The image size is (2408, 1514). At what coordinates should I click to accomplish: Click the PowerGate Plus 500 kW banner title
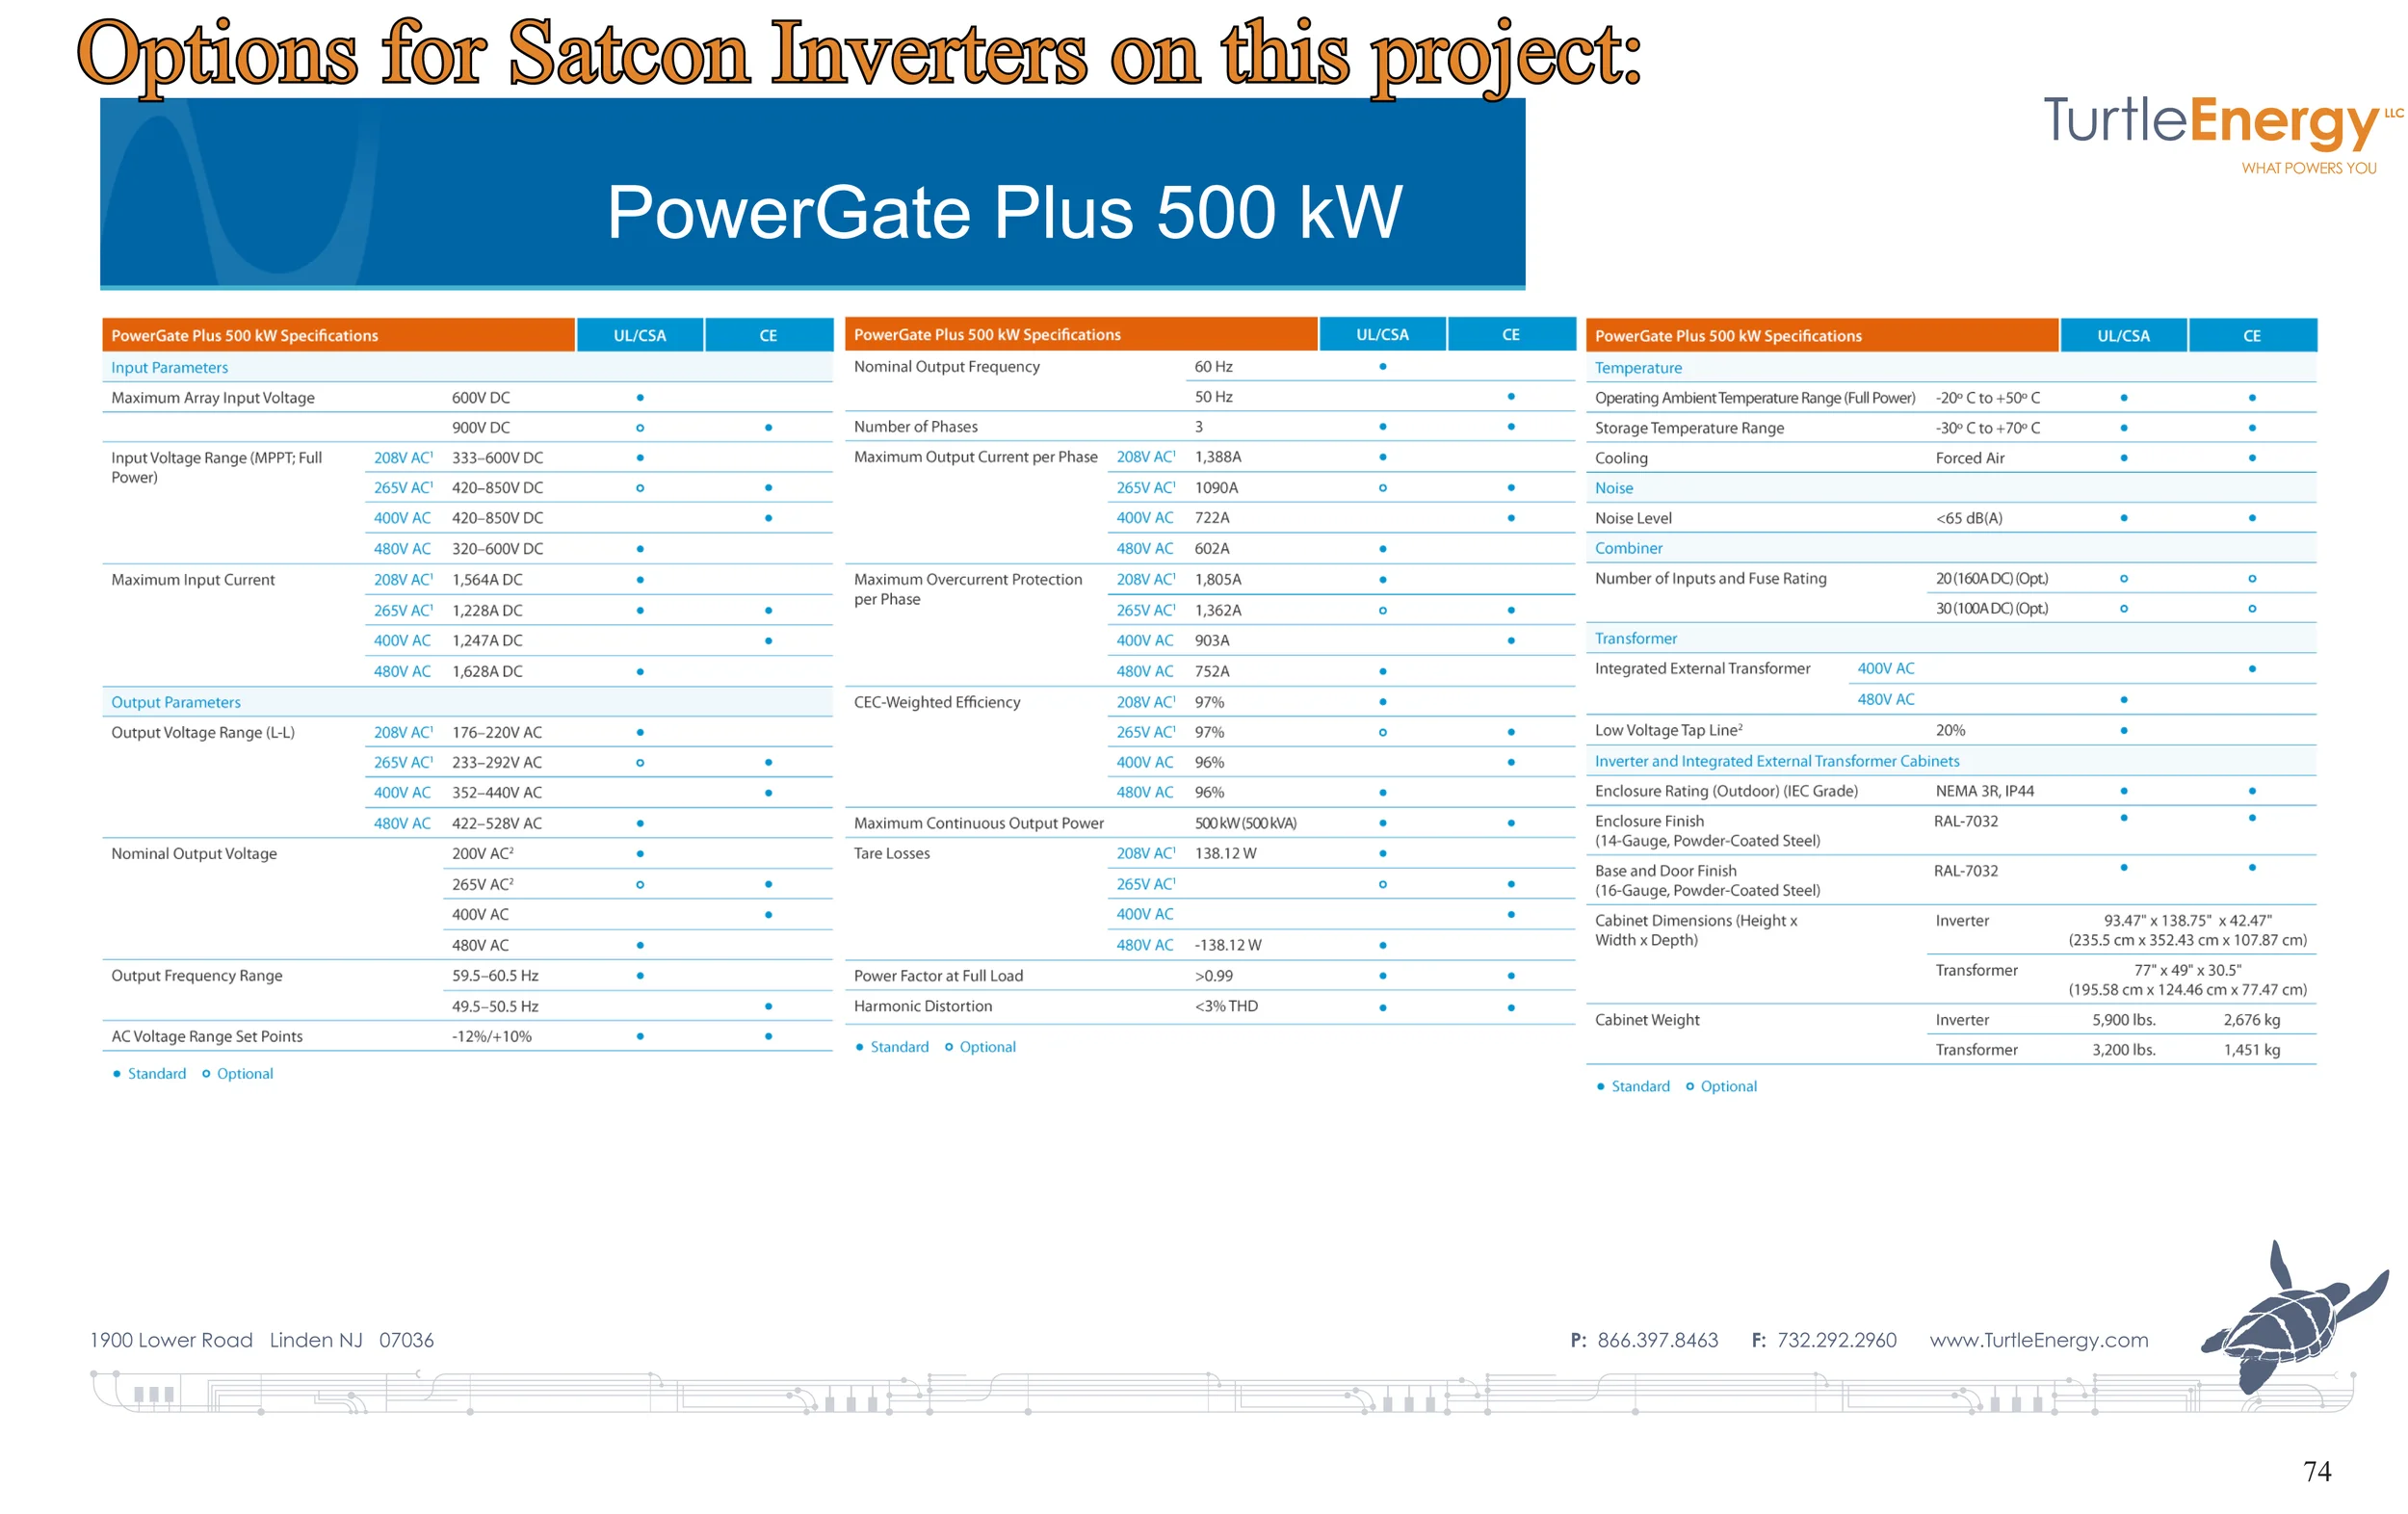(1004, 212)
